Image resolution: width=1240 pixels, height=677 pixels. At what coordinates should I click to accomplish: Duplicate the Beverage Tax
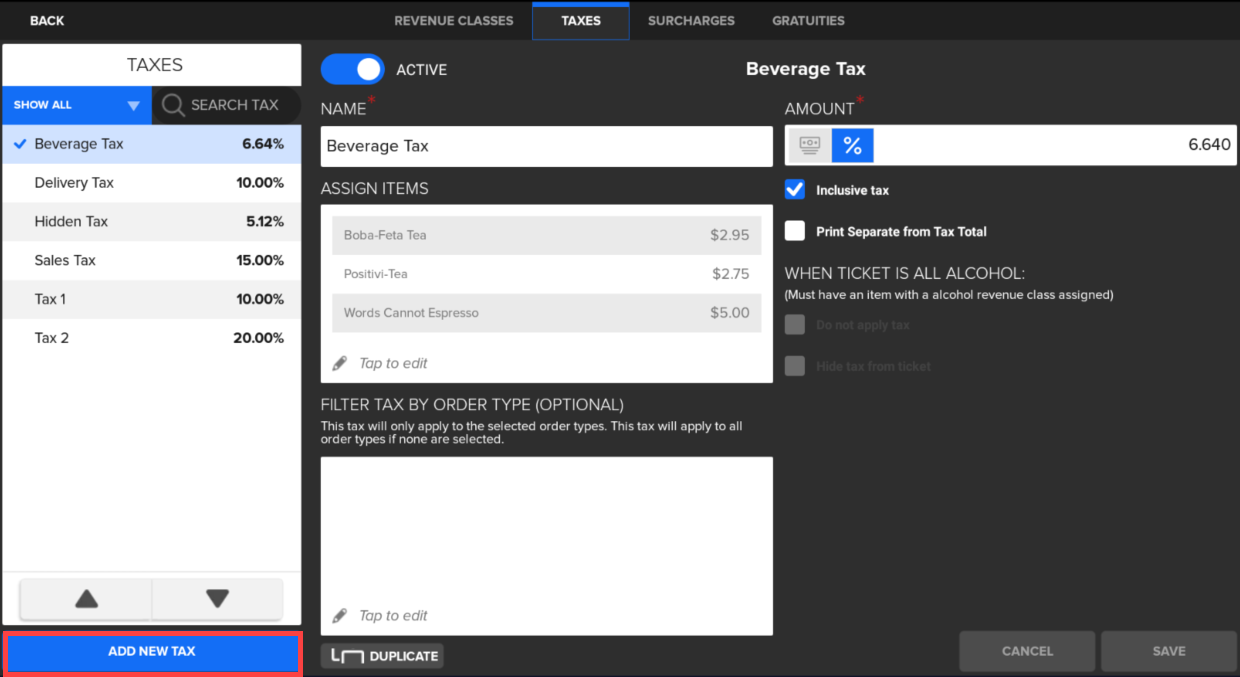tap(382, 656)
